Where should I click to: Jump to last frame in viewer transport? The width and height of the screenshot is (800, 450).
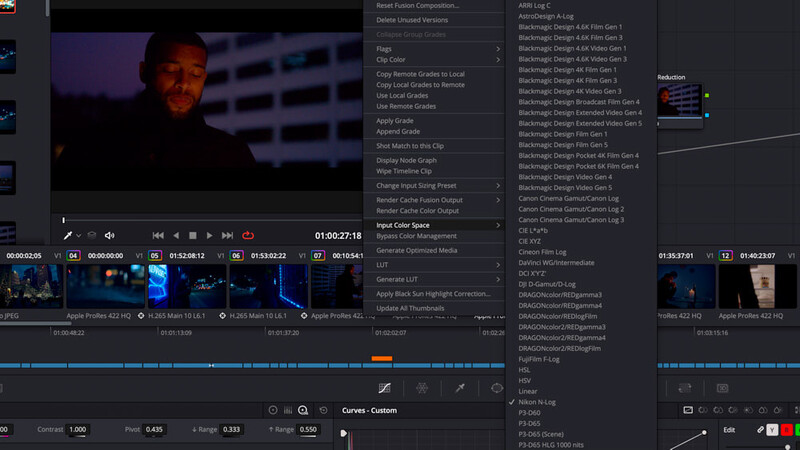pyautogui.click(x=227, y=235)
